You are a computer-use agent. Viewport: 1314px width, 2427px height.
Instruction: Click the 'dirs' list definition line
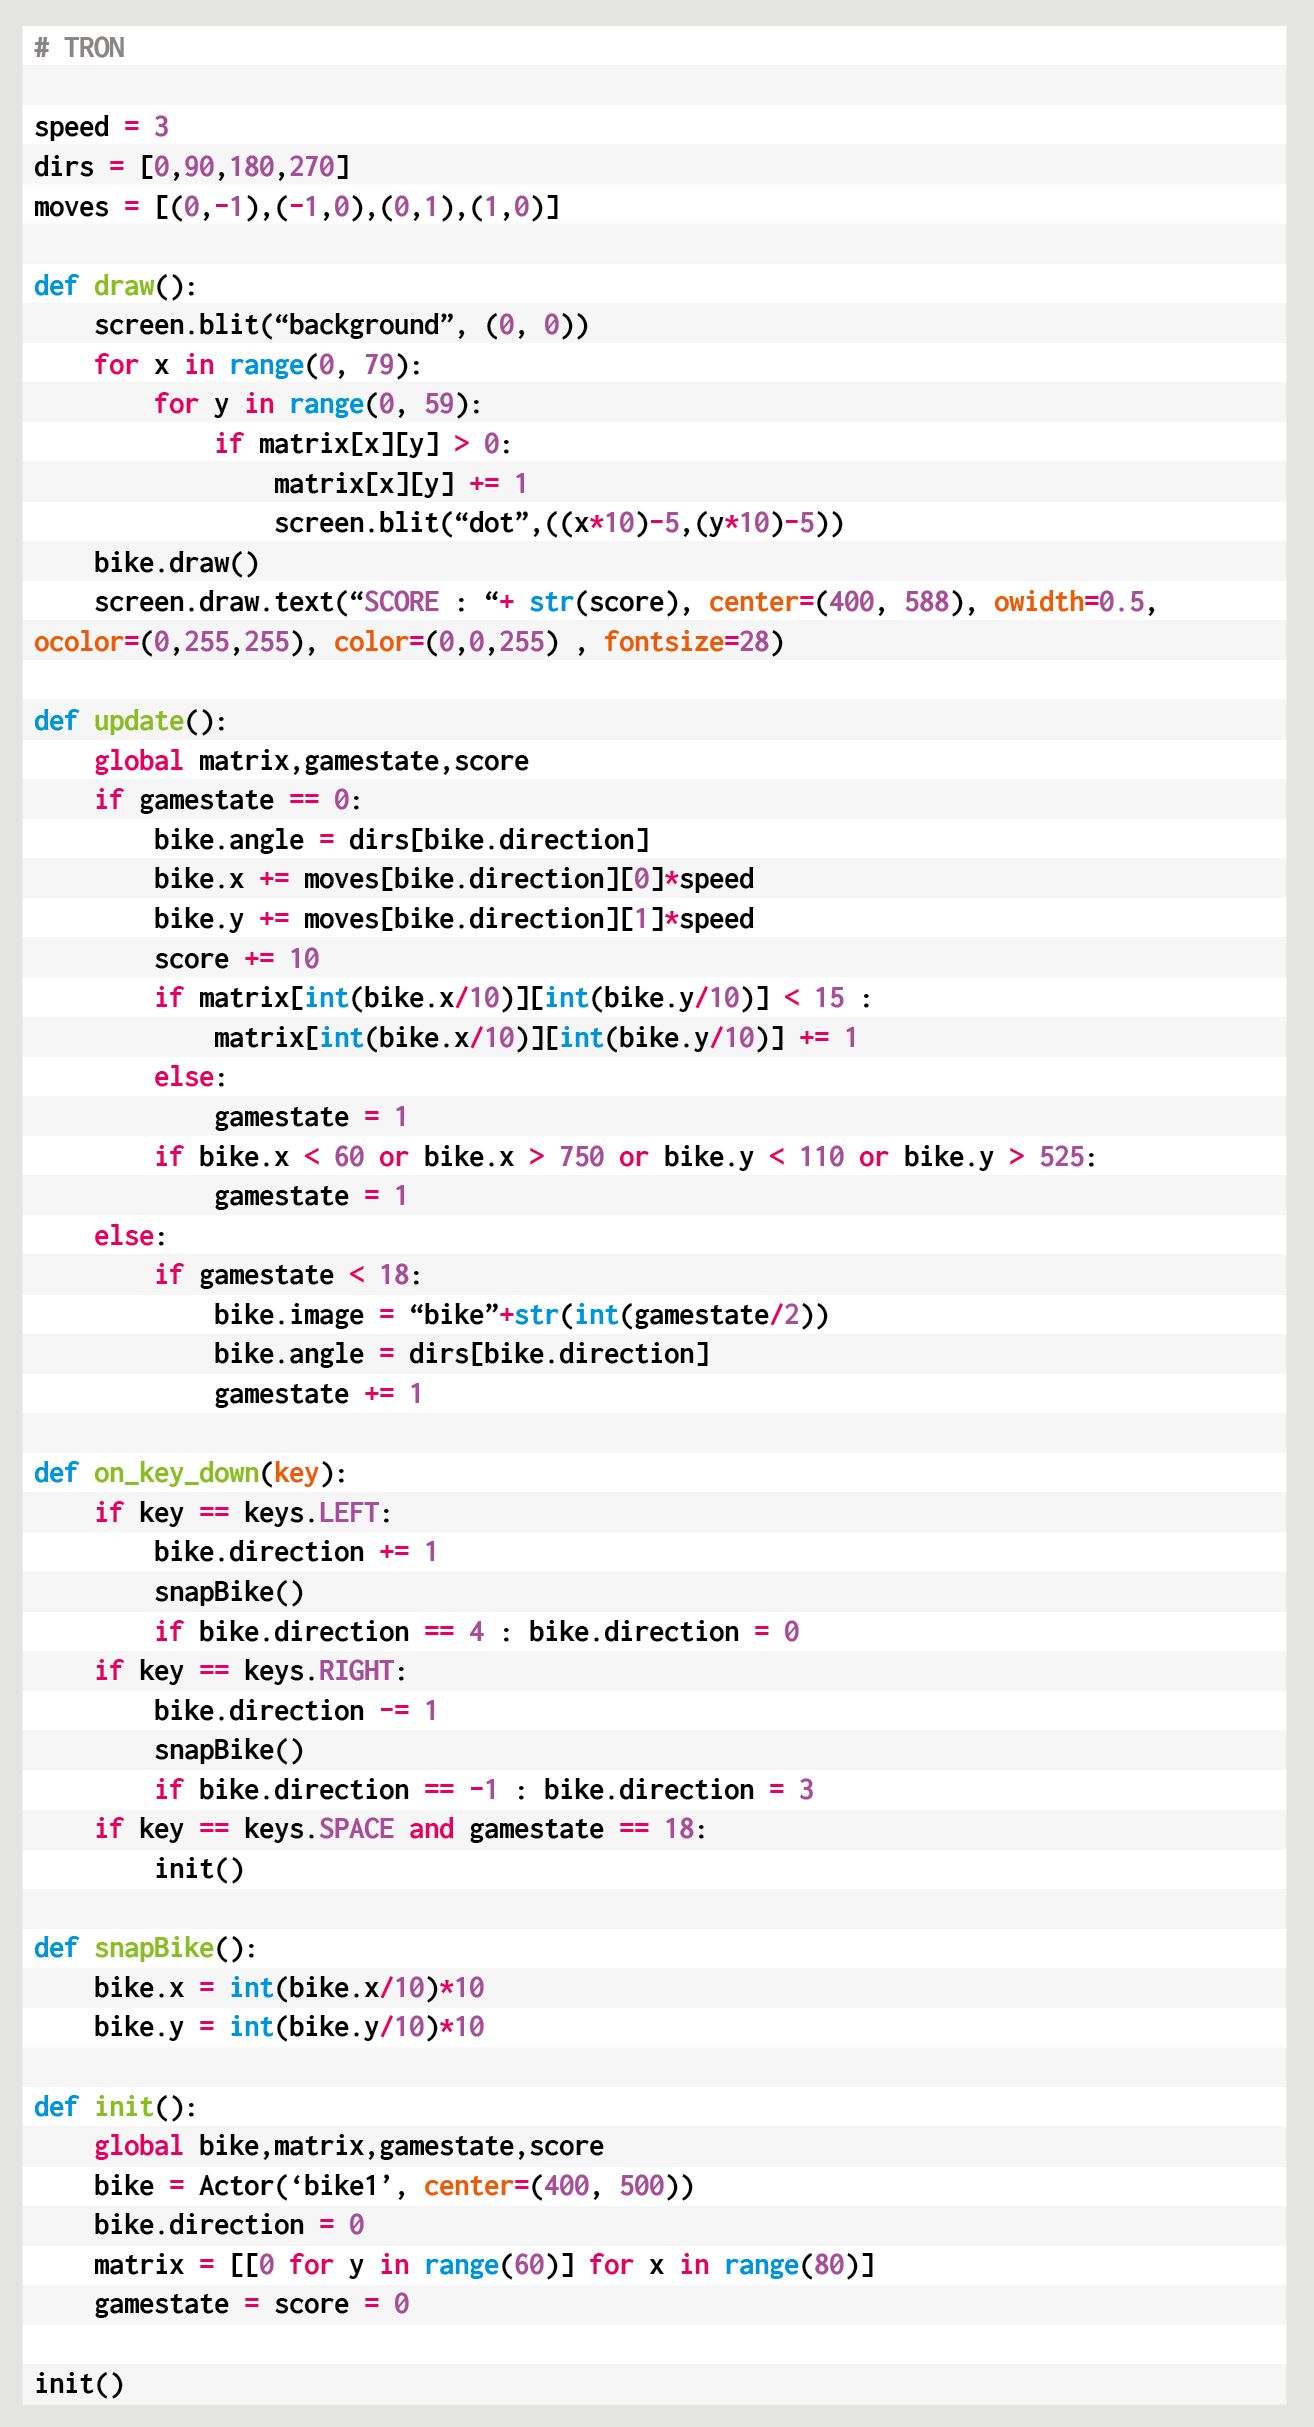pyautogui.click(x=191, y=167)
